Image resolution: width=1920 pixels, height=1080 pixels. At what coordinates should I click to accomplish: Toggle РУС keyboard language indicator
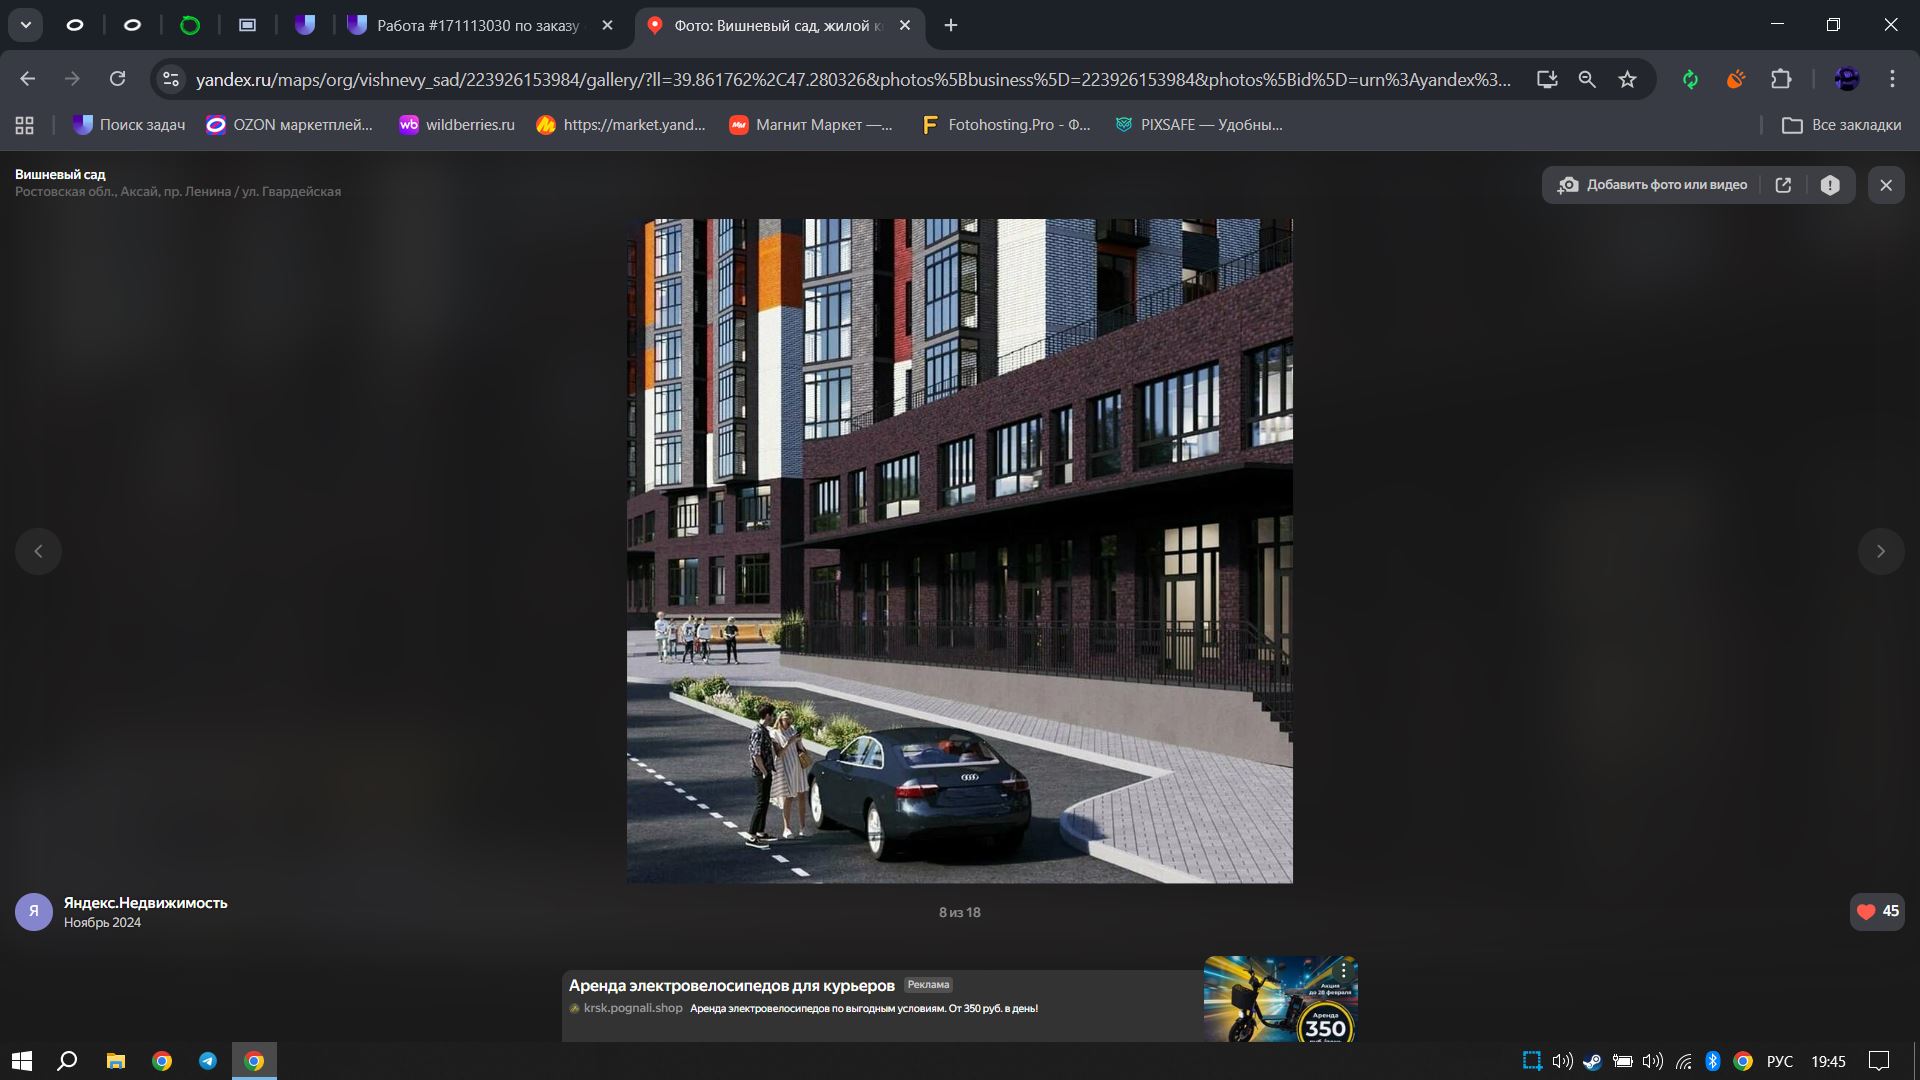tap(1779, 1061)
